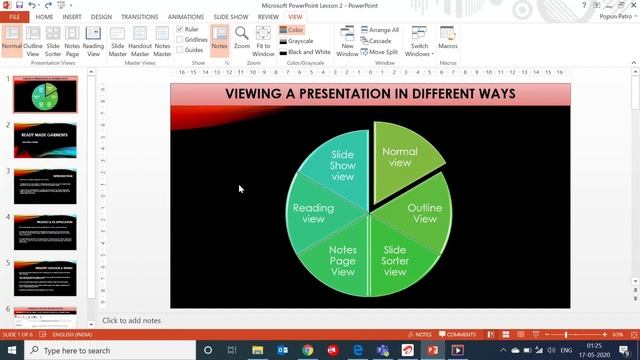Image resolution: width=640 pixels, height=360 pixels.
Task: Click NOTES button in status bar
Action: coord(420,334)
